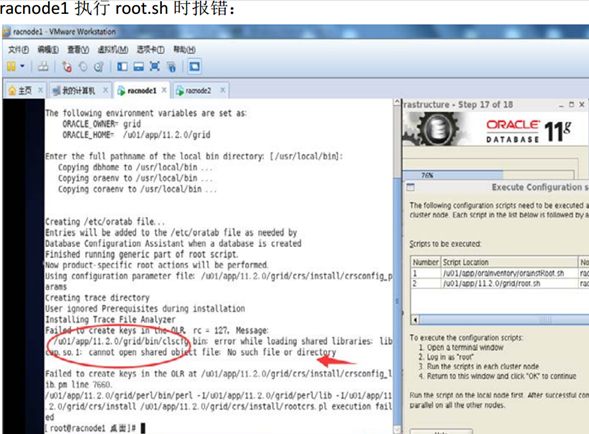Click the Send Ctrl+Alt+Del toolbar icon
The width and height of the screenshot is (589, 434).
point(43,67)
